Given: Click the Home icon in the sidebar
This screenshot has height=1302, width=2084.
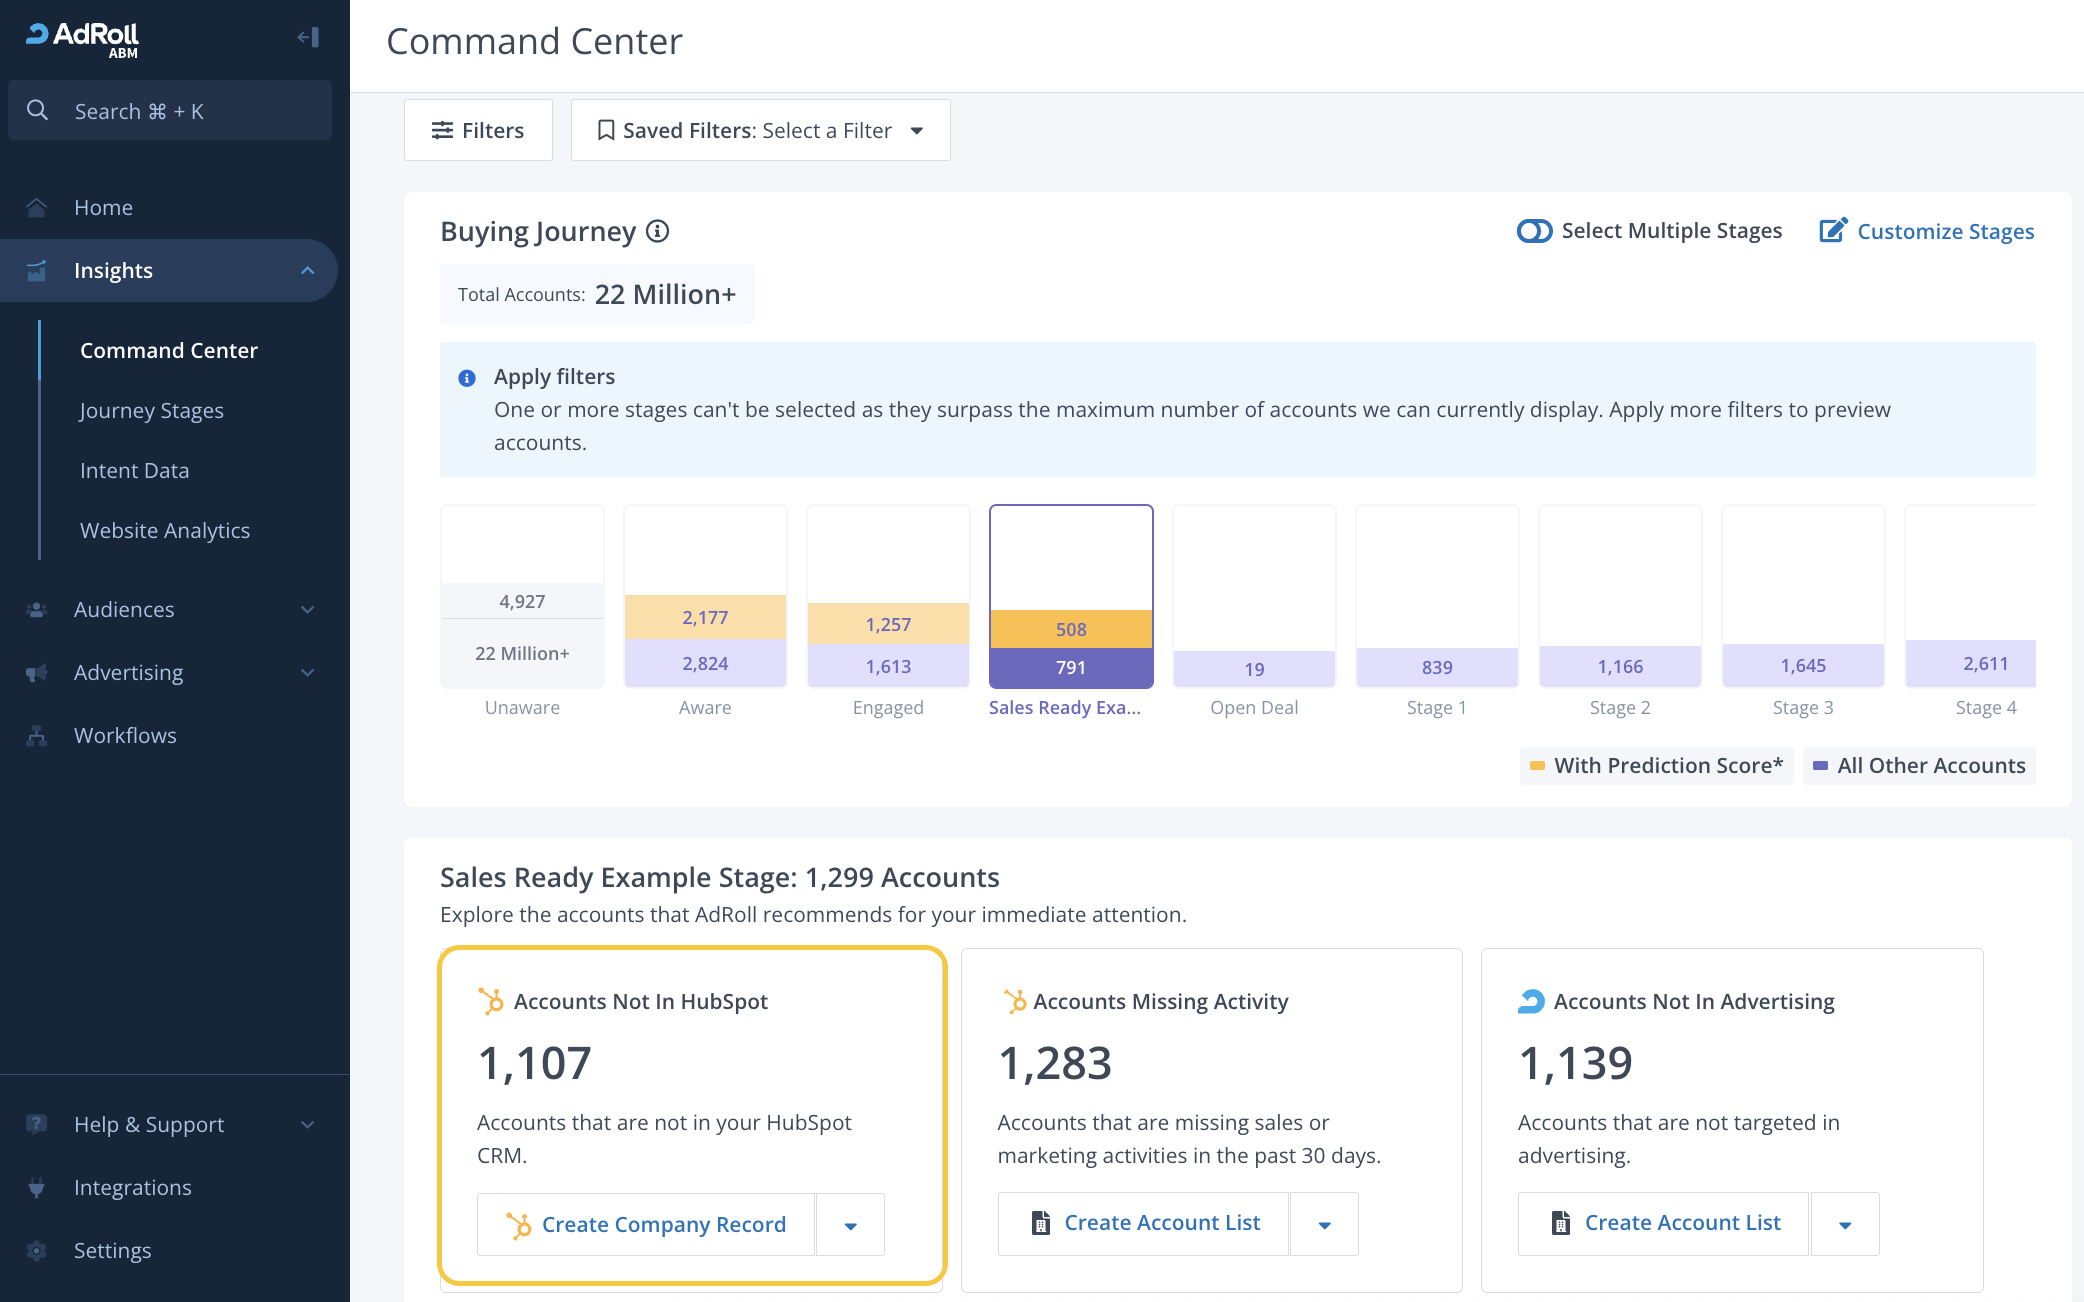Looking at the screenshot, I should 37,207.
